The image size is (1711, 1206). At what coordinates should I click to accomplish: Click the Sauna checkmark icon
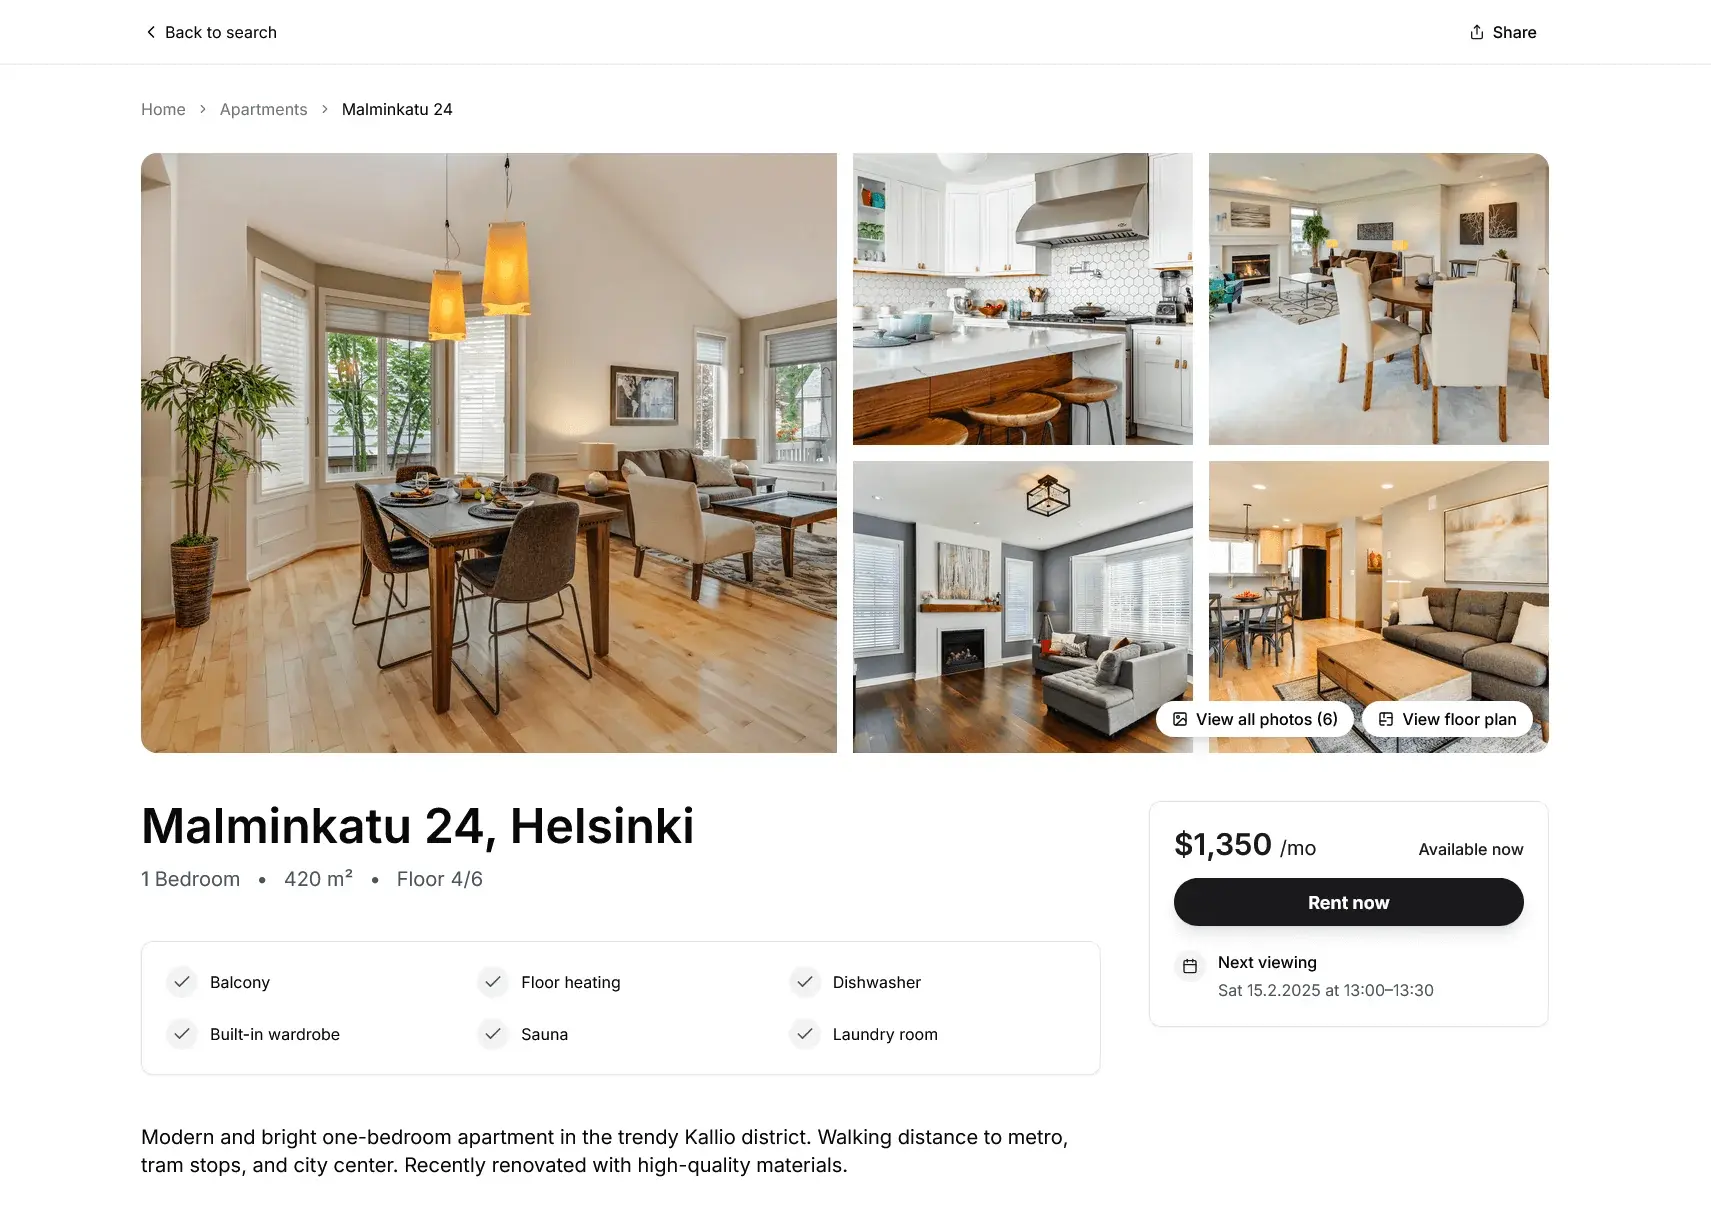493,1034
